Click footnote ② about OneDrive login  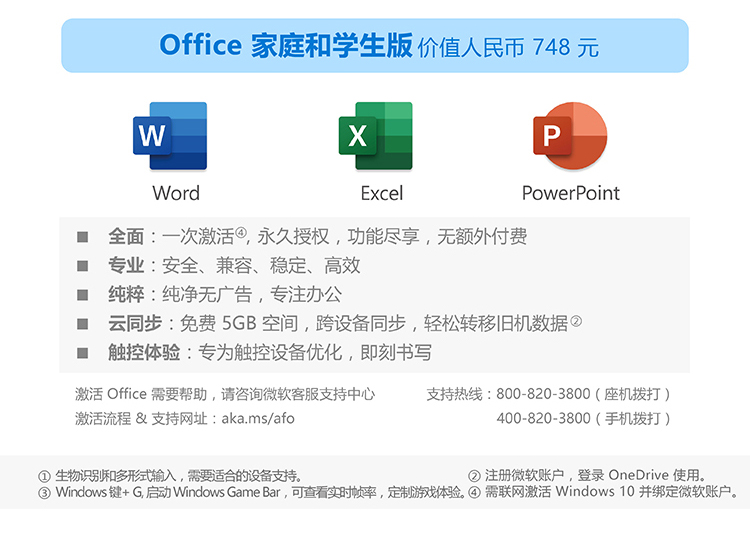[x=587, y=475]
